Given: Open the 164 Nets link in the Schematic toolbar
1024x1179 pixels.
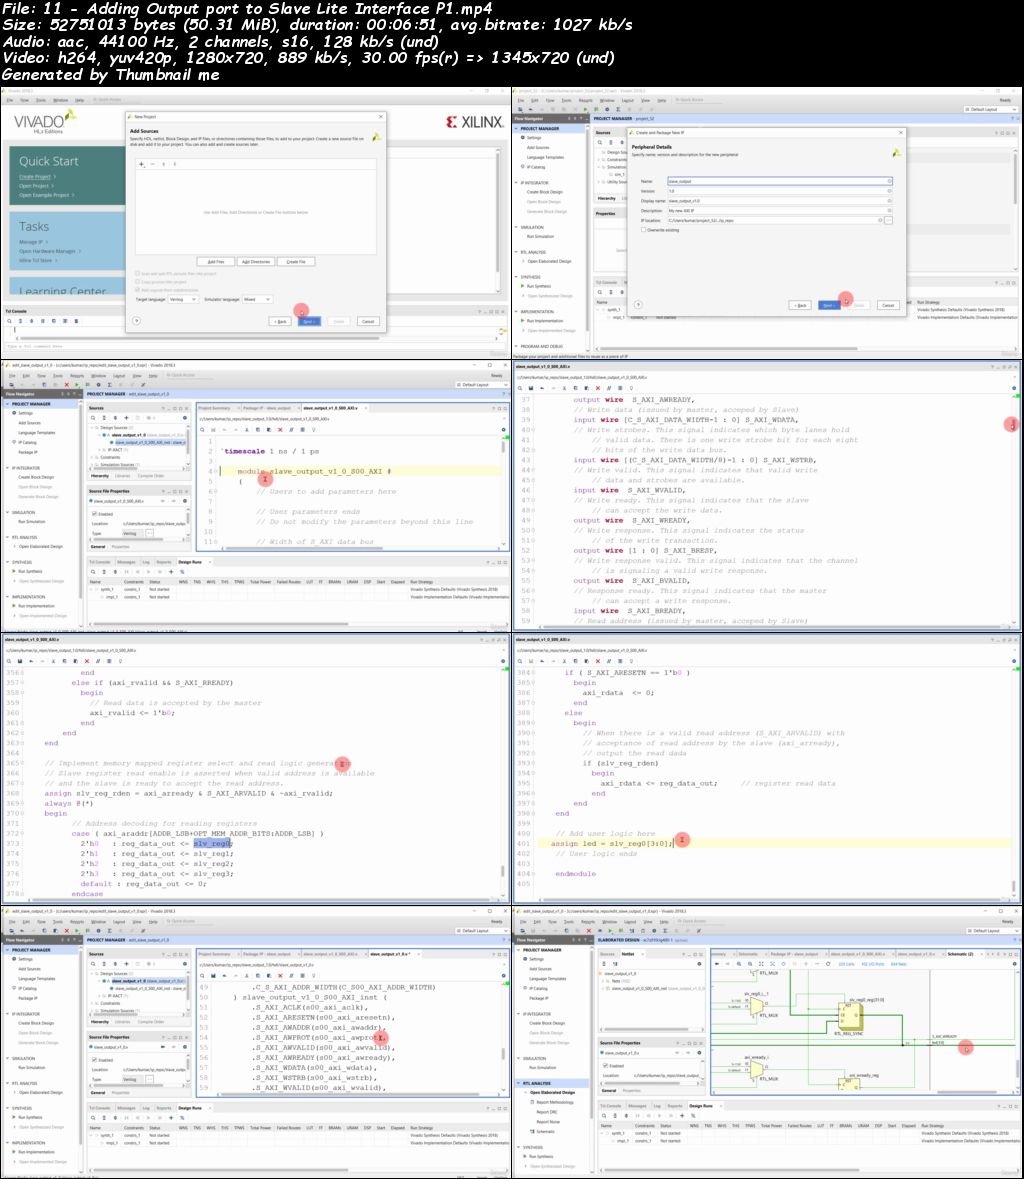Looking at the screenshot, I should [x=898, y=964].
